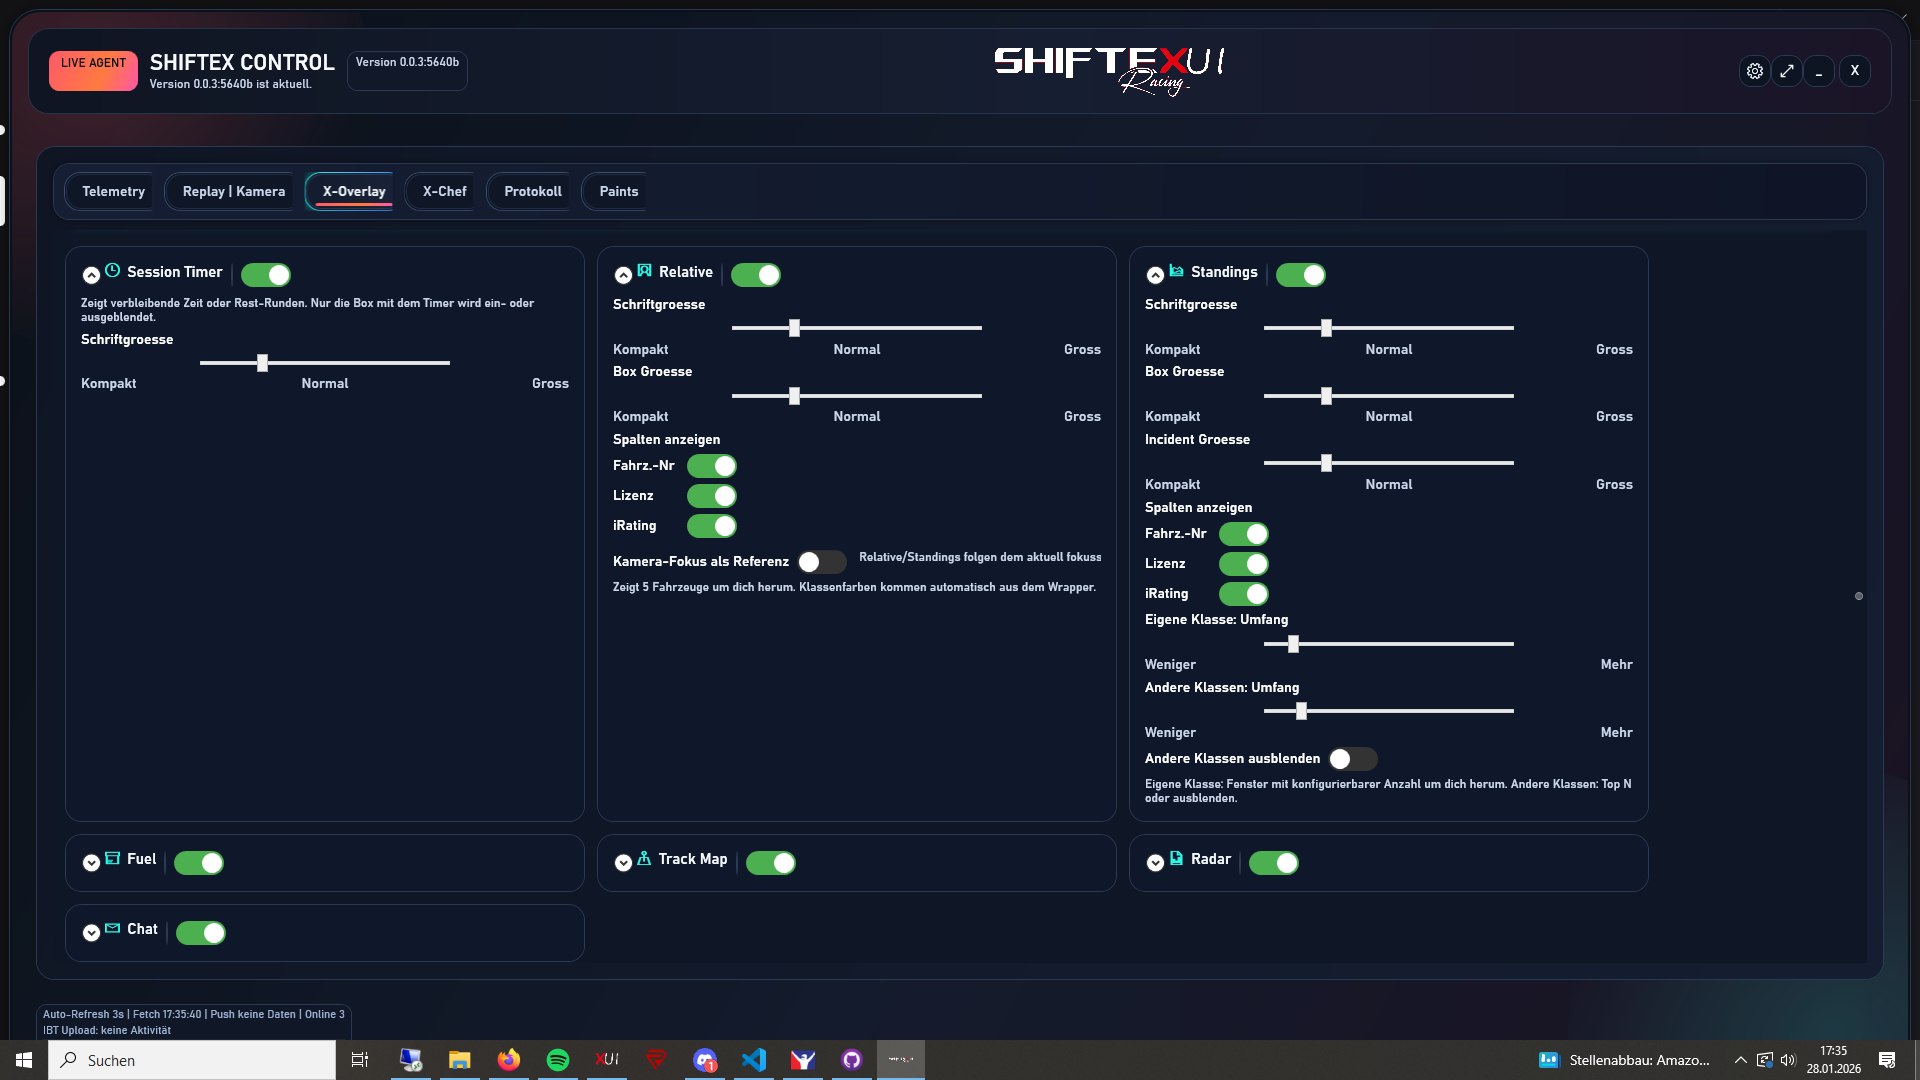Viewport: 1920px width, 1080px height.
Task: Launch Spotify from the taskbar
Action: [x=558, y=1060]
